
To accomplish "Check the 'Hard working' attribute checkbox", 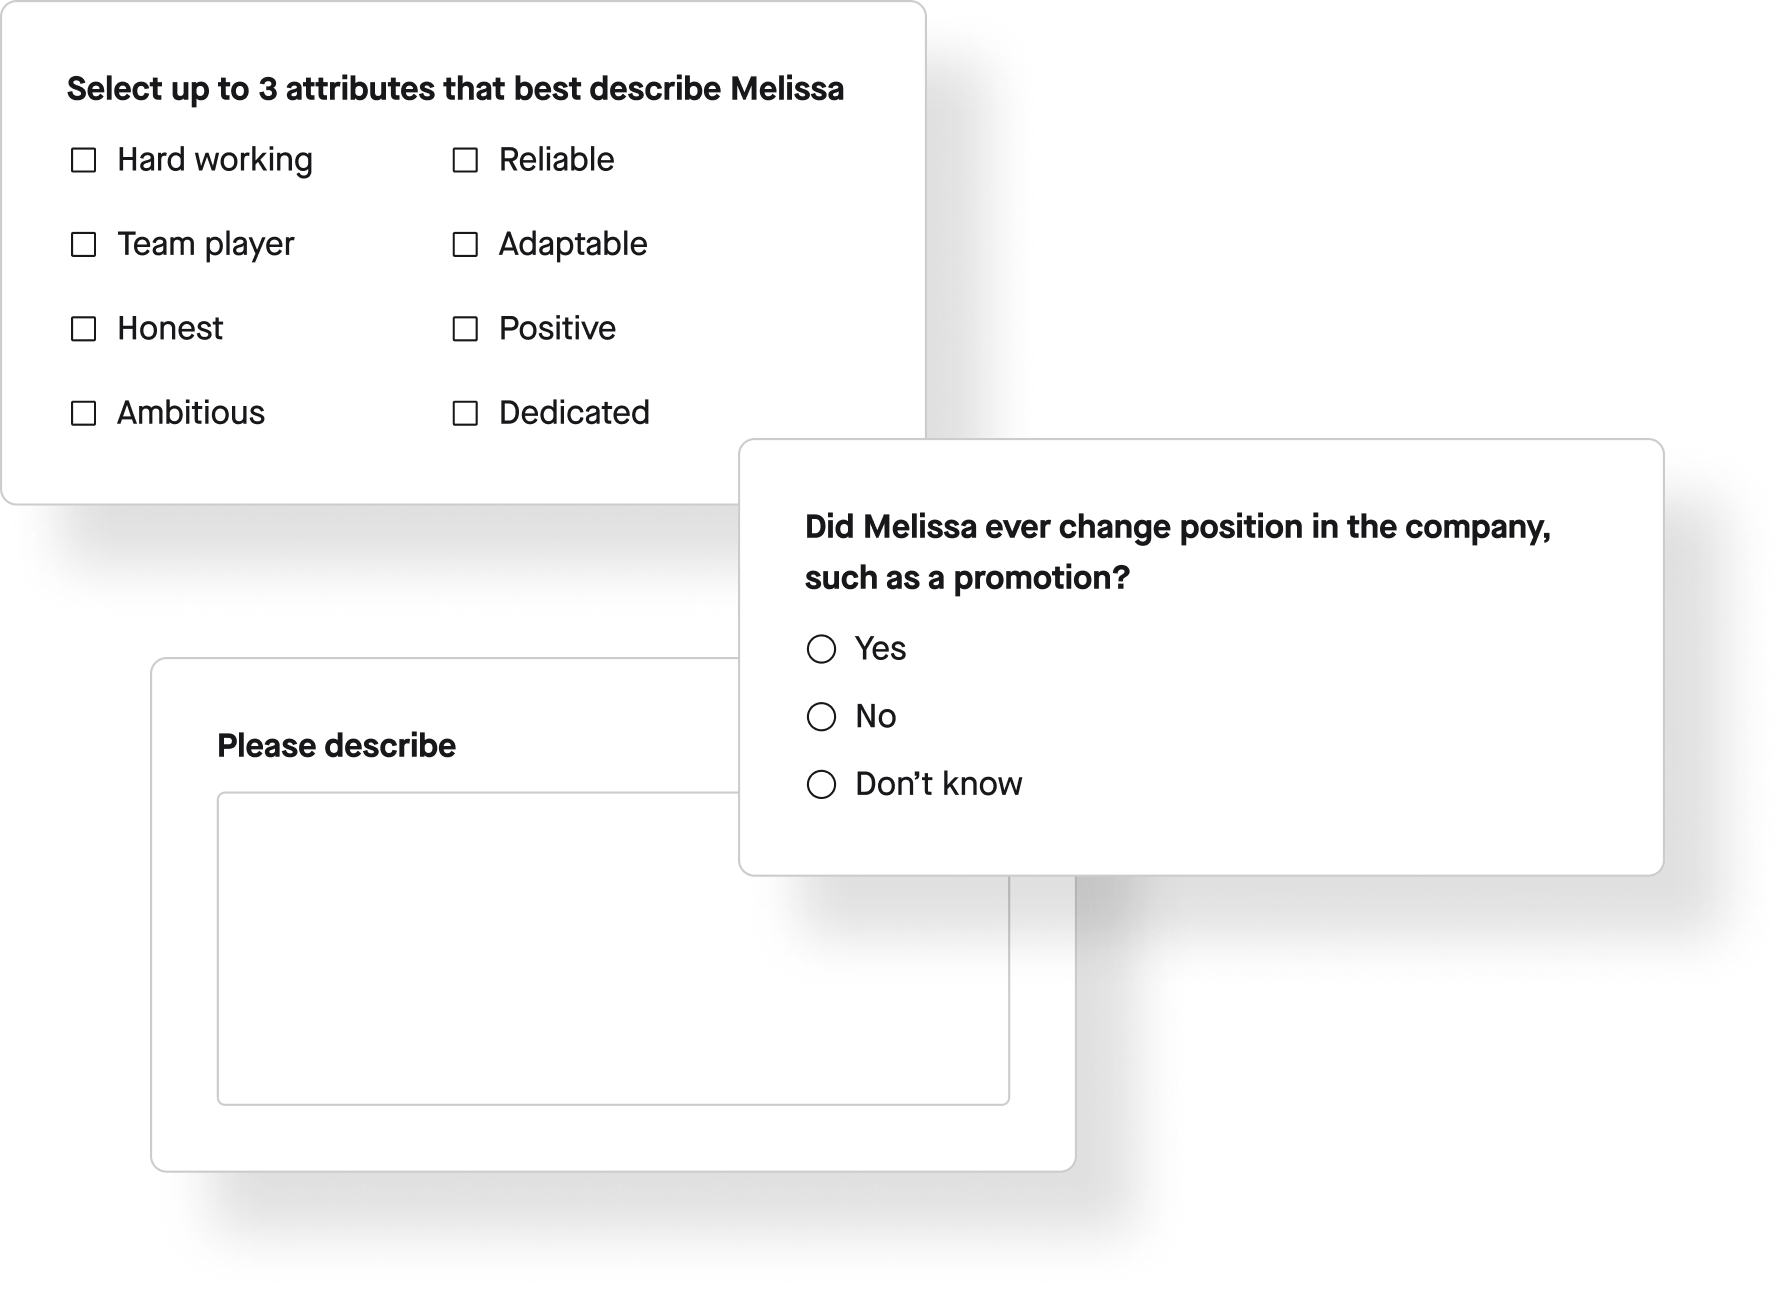I will pos(82,159).
